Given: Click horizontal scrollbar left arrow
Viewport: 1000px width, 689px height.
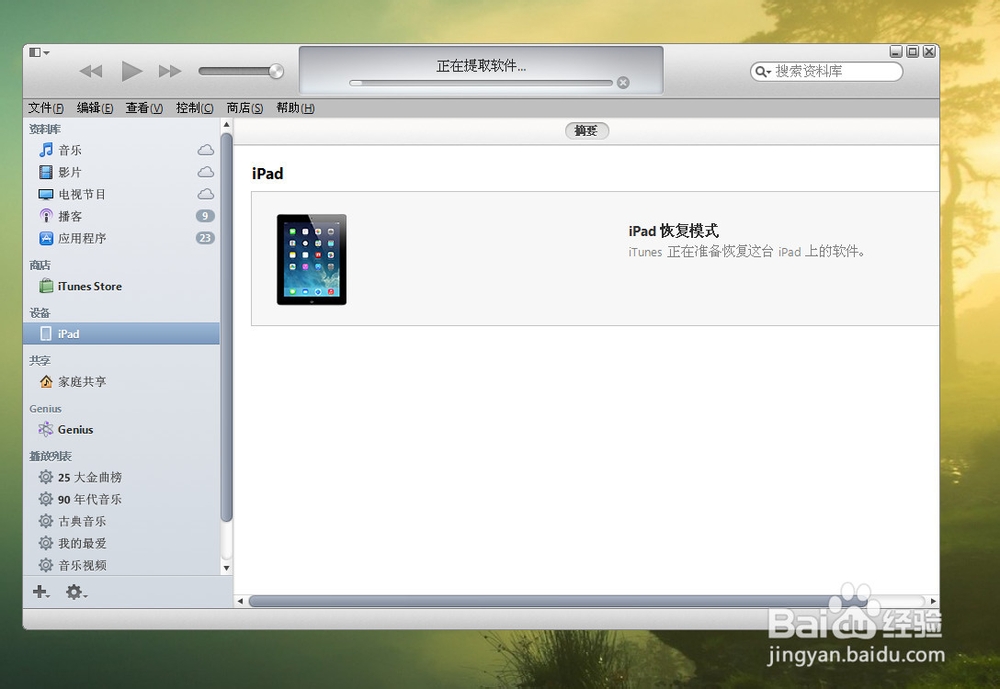Looking at the screenshot, I should (x=240, y=601).
